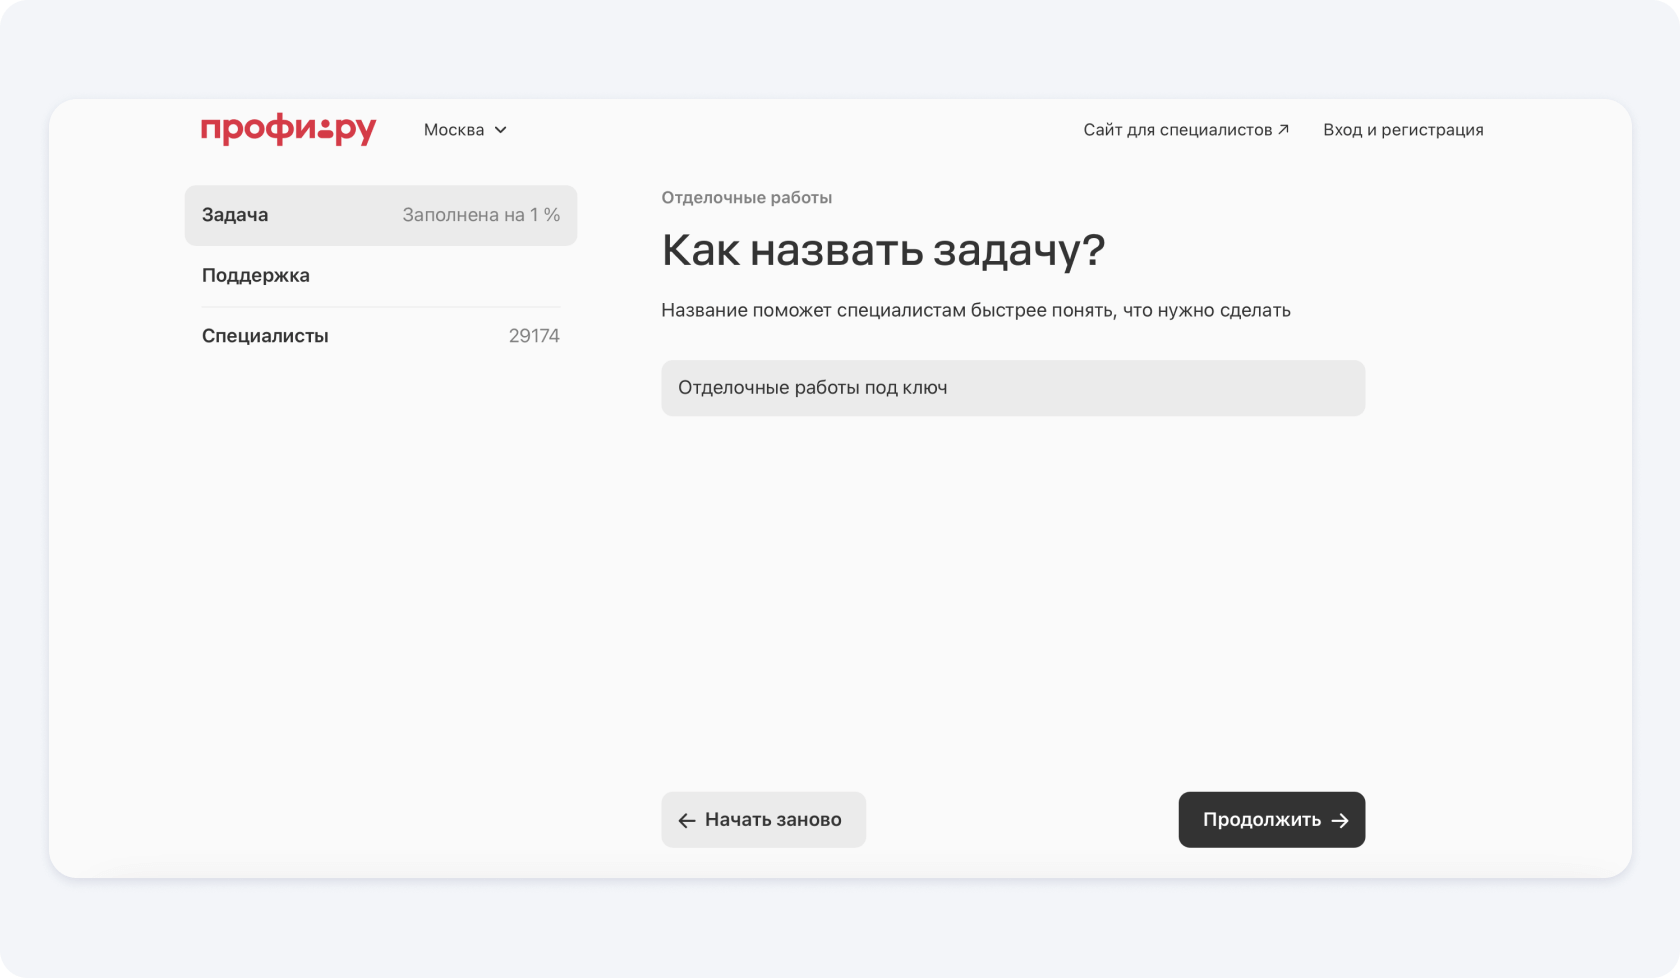Click the description text below the heading
The height and width of the screenshot is (978, 1680).
[x=975, y=310]
